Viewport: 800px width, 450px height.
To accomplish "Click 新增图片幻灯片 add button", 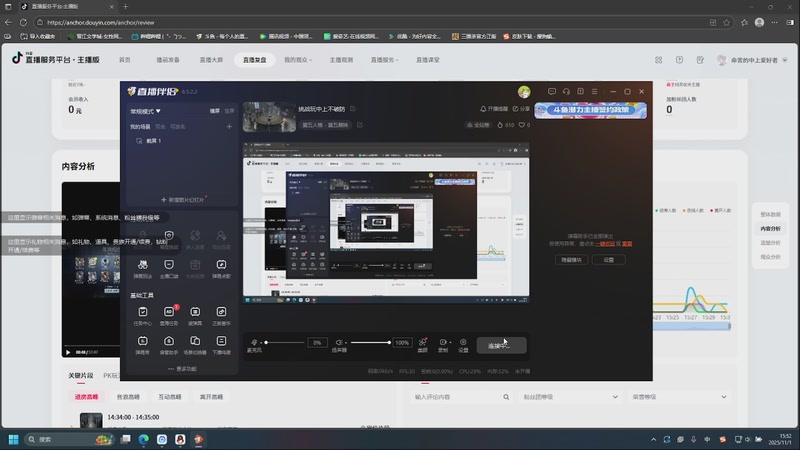I will tap(182, 200).
